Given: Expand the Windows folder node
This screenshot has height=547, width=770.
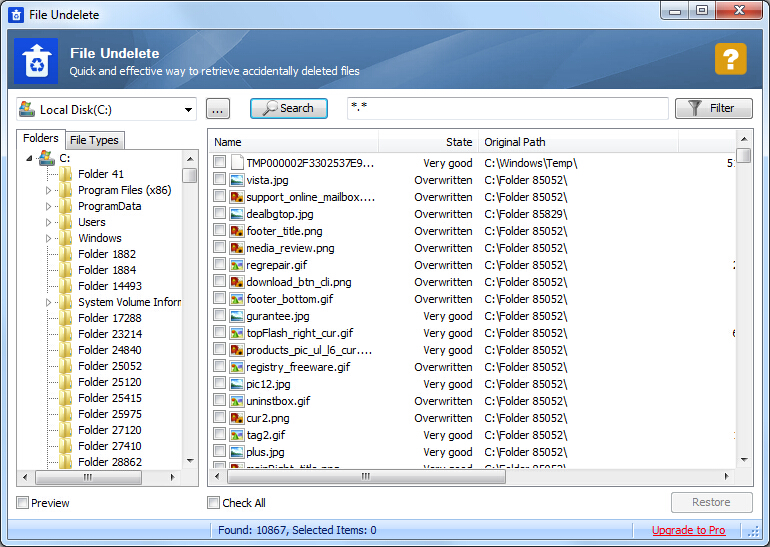Looking at the screenshot, I should (48, 238).
